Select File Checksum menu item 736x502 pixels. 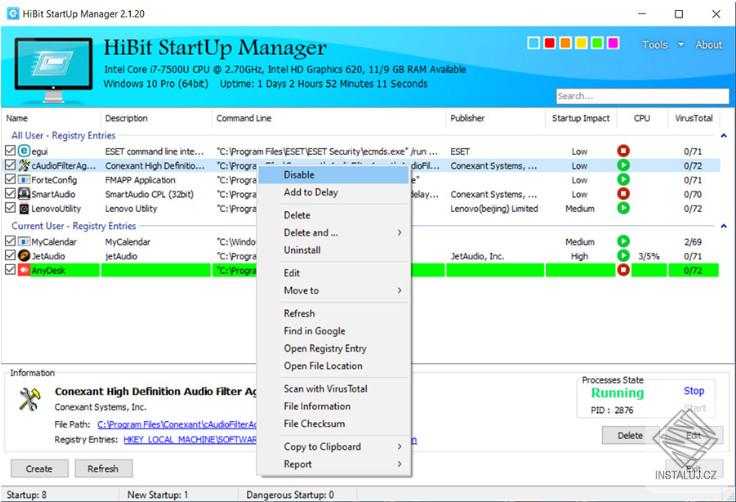point(335,424)
